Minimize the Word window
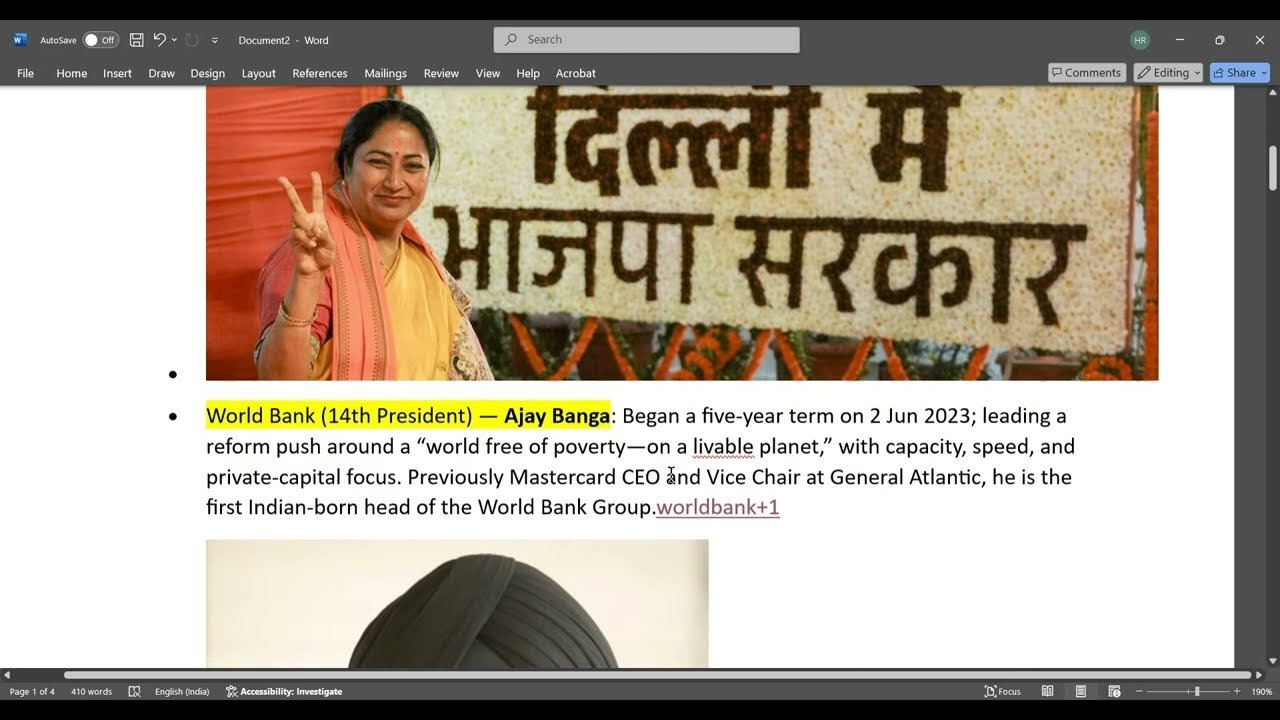Viewport: 1280px width, 720px height. point(1180,40)
